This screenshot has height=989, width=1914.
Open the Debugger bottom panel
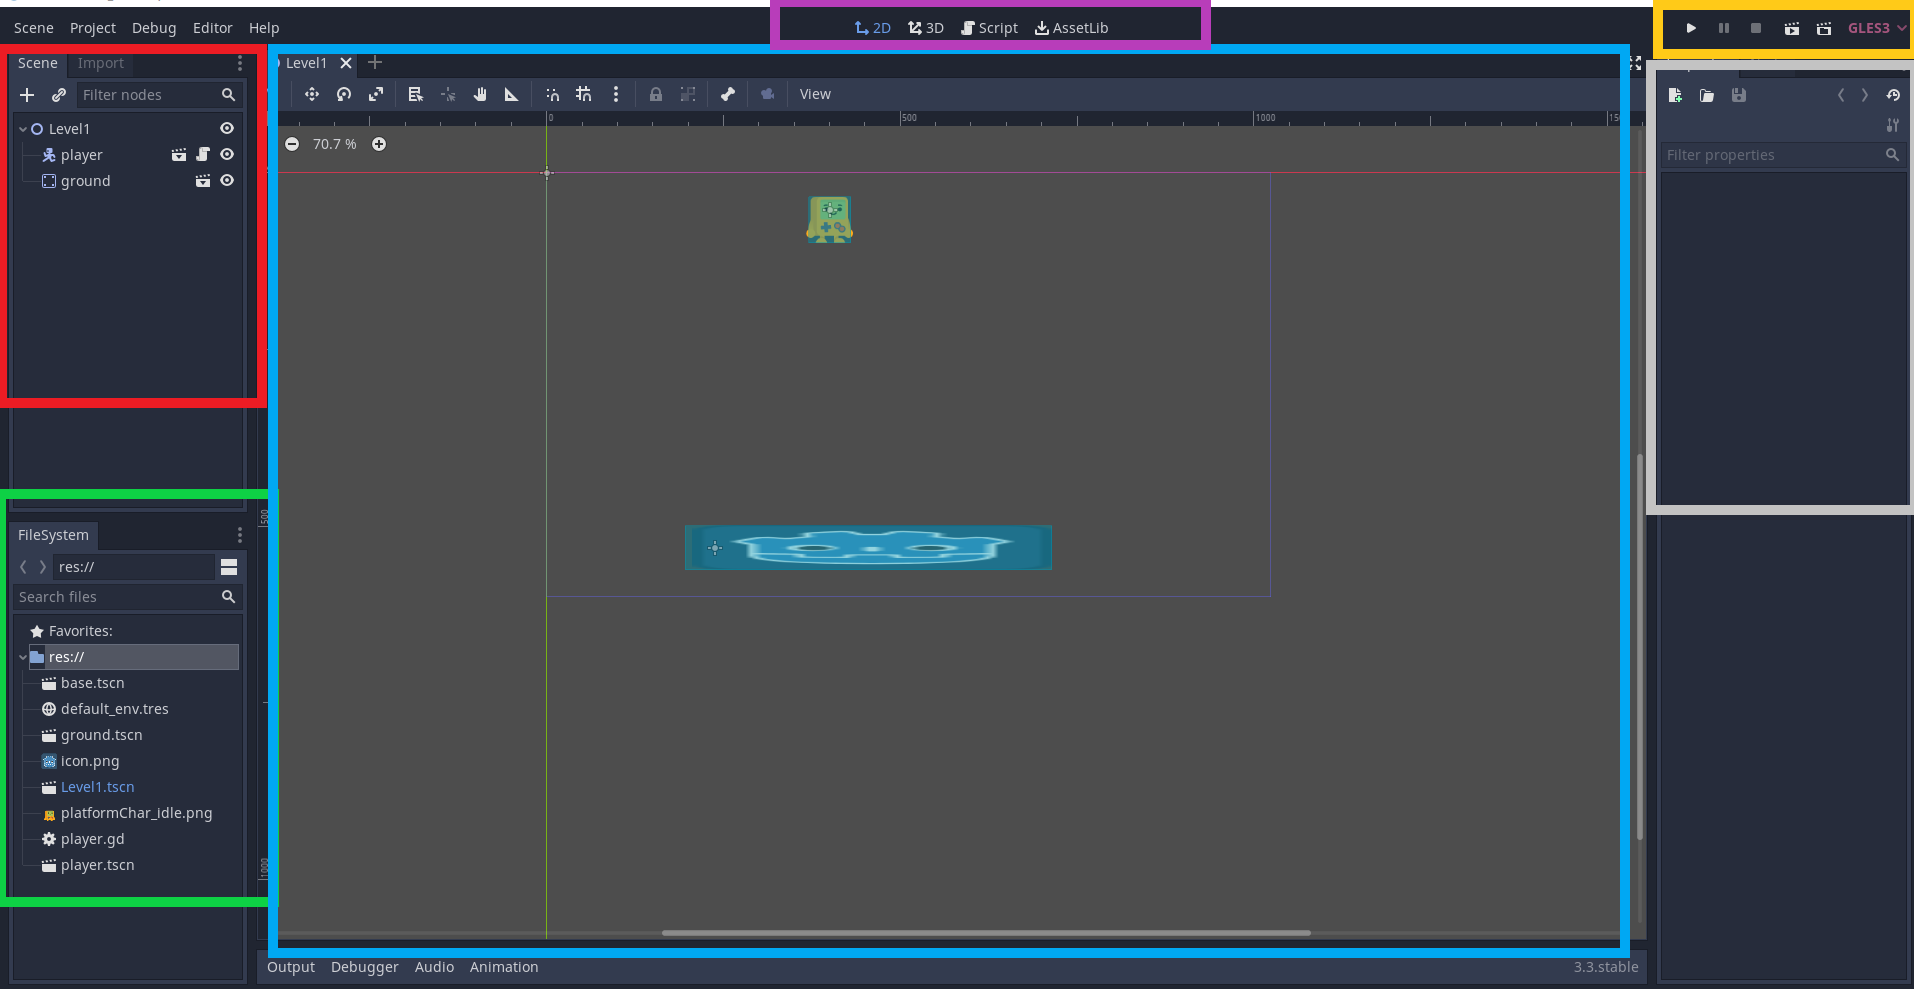point(365,967)
